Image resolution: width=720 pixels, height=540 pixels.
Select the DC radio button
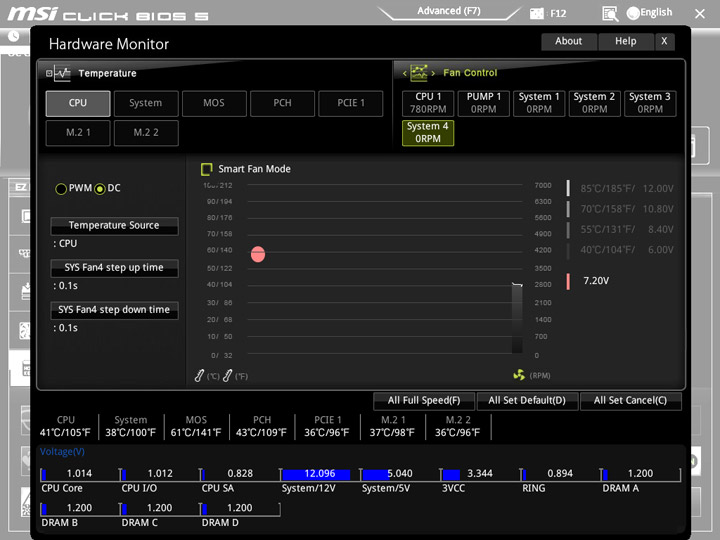tap(100, 189)
